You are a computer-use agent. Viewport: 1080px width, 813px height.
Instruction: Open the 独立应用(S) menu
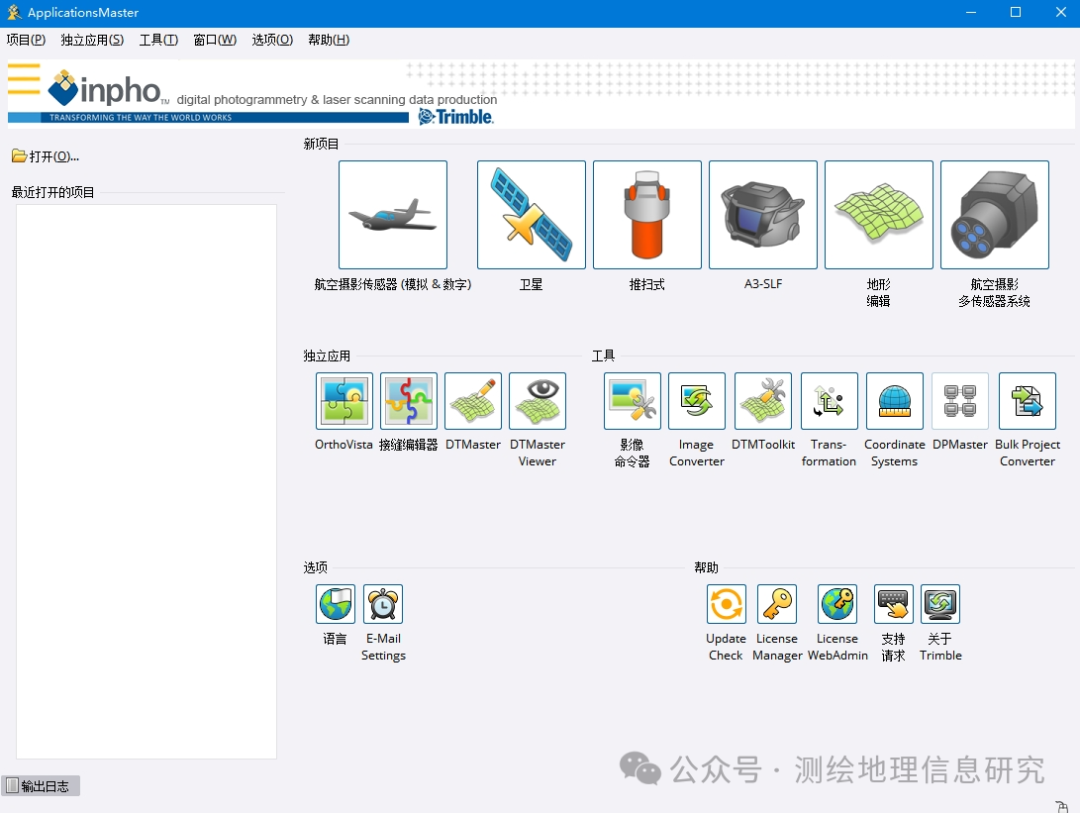pos(92,40)
